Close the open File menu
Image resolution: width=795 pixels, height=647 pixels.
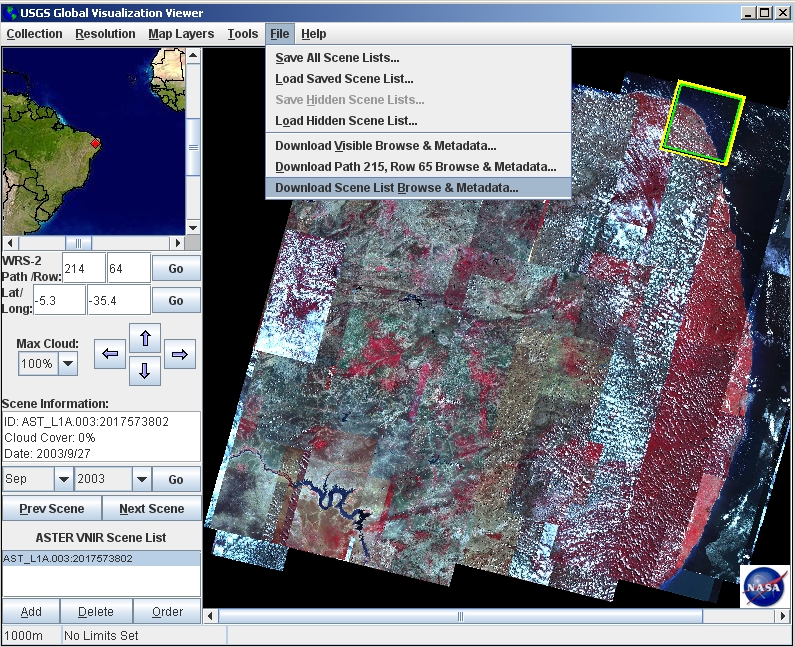280,34
